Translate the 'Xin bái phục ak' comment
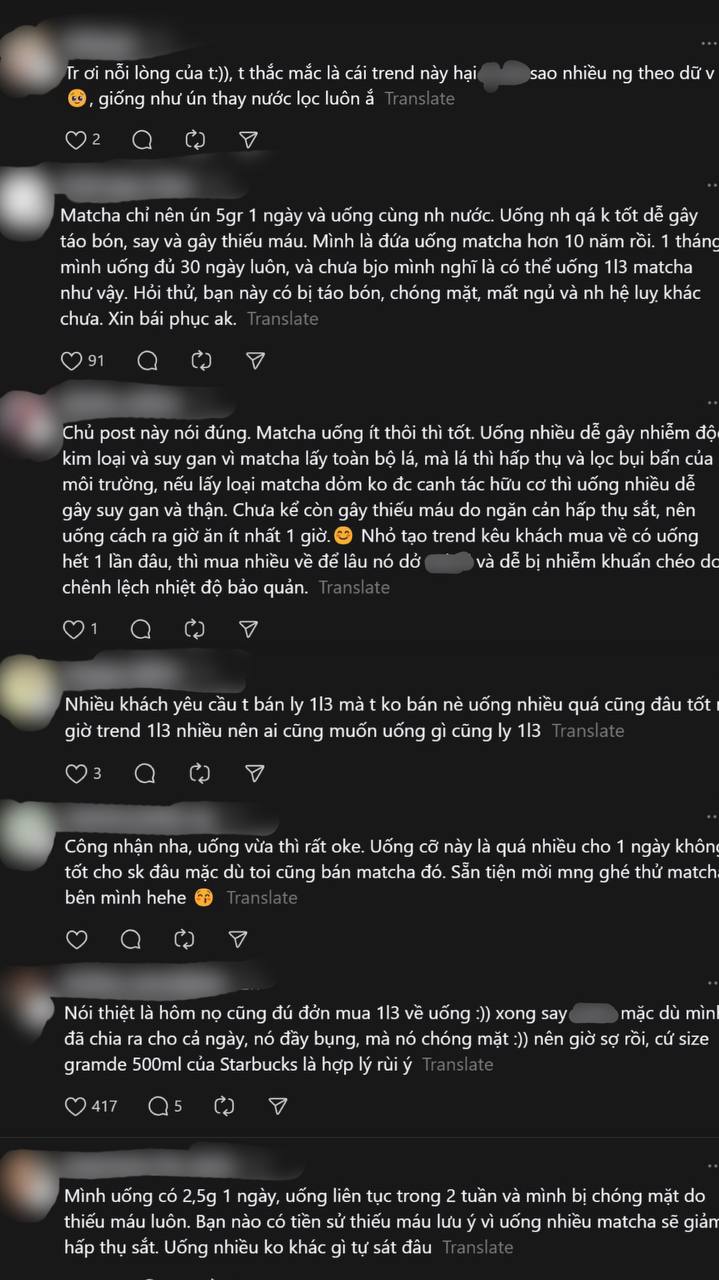Image resolution: width=719 pixels, height=1280 pixels. [x=282, y=318]
